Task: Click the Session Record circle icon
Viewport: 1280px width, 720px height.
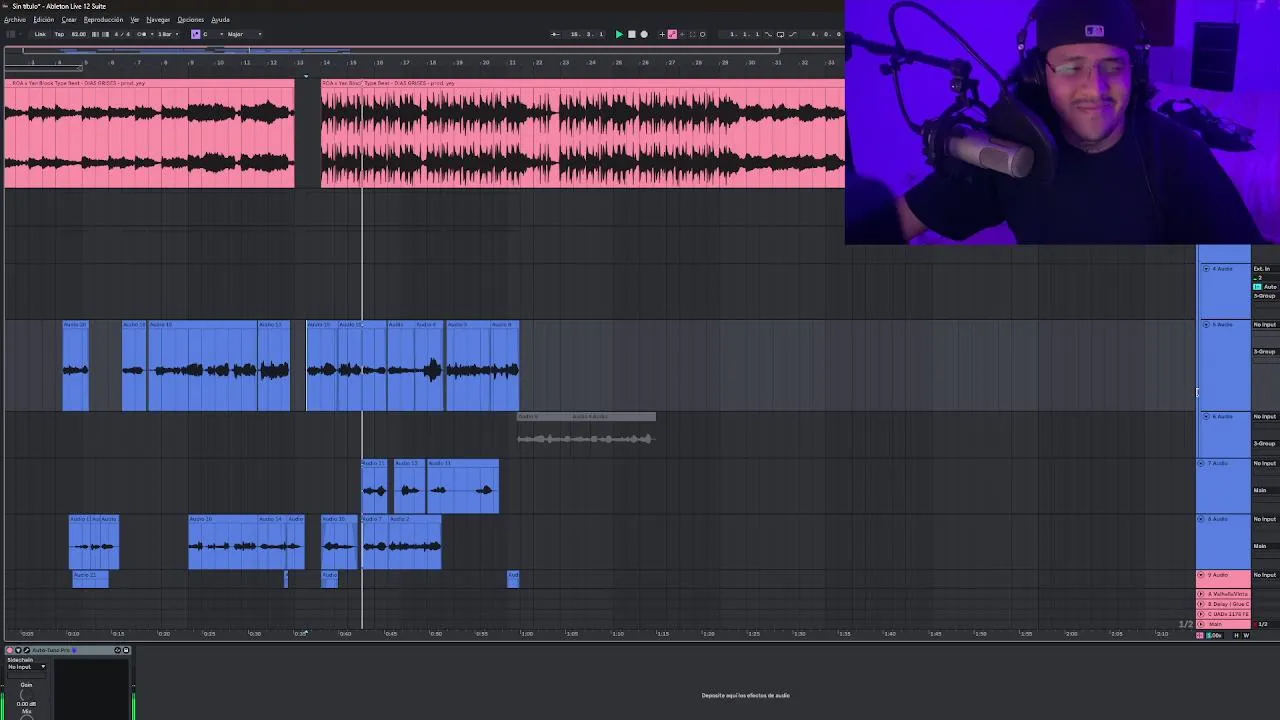Action: point(702,34)
